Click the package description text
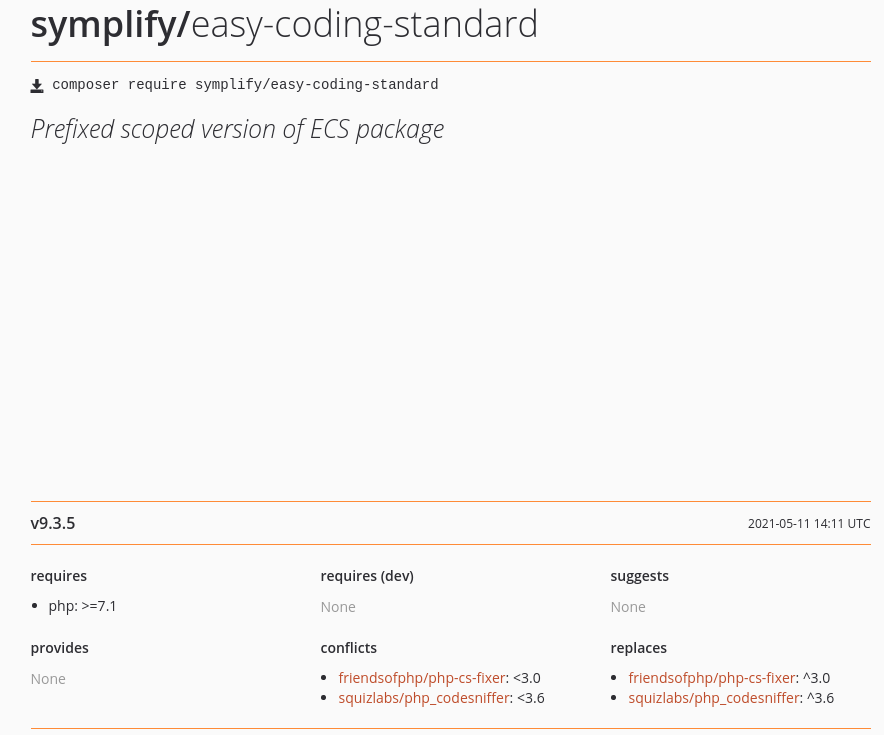Viewport: 884px width, 735px height. (237, 128)
